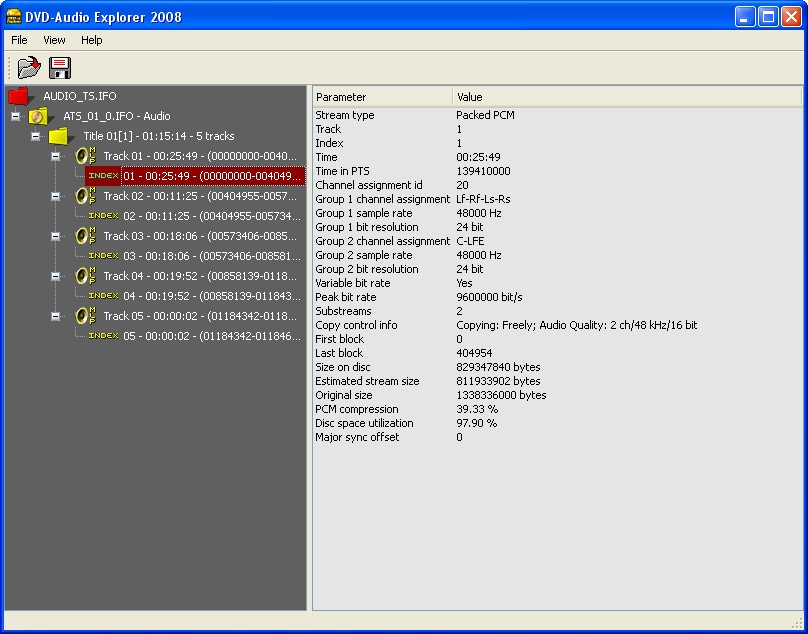Open the File menu
The image size is (808, 634).
point(19,40)
